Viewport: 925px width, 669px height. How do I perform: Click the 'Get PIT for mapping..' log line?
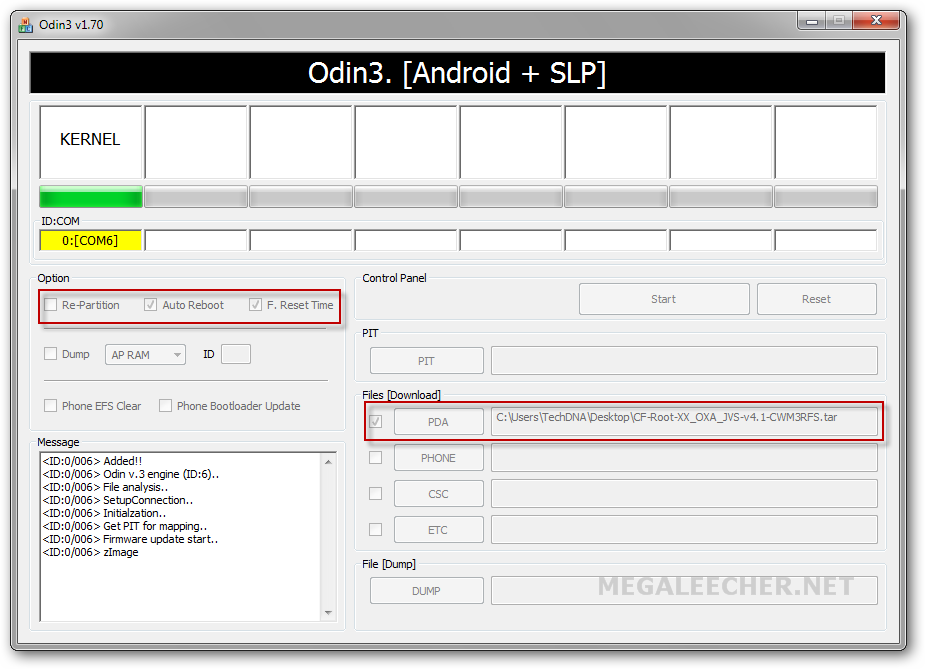[x=125, y=526]
